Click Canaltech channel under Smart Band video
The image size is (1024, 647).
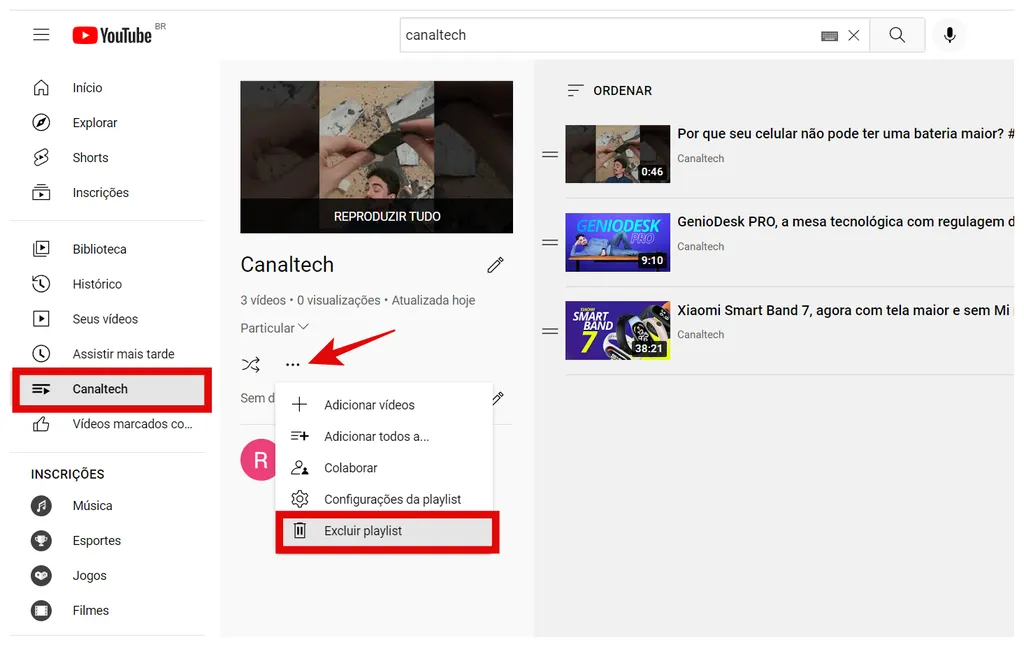pyautogui.click(x=701, y=335)
